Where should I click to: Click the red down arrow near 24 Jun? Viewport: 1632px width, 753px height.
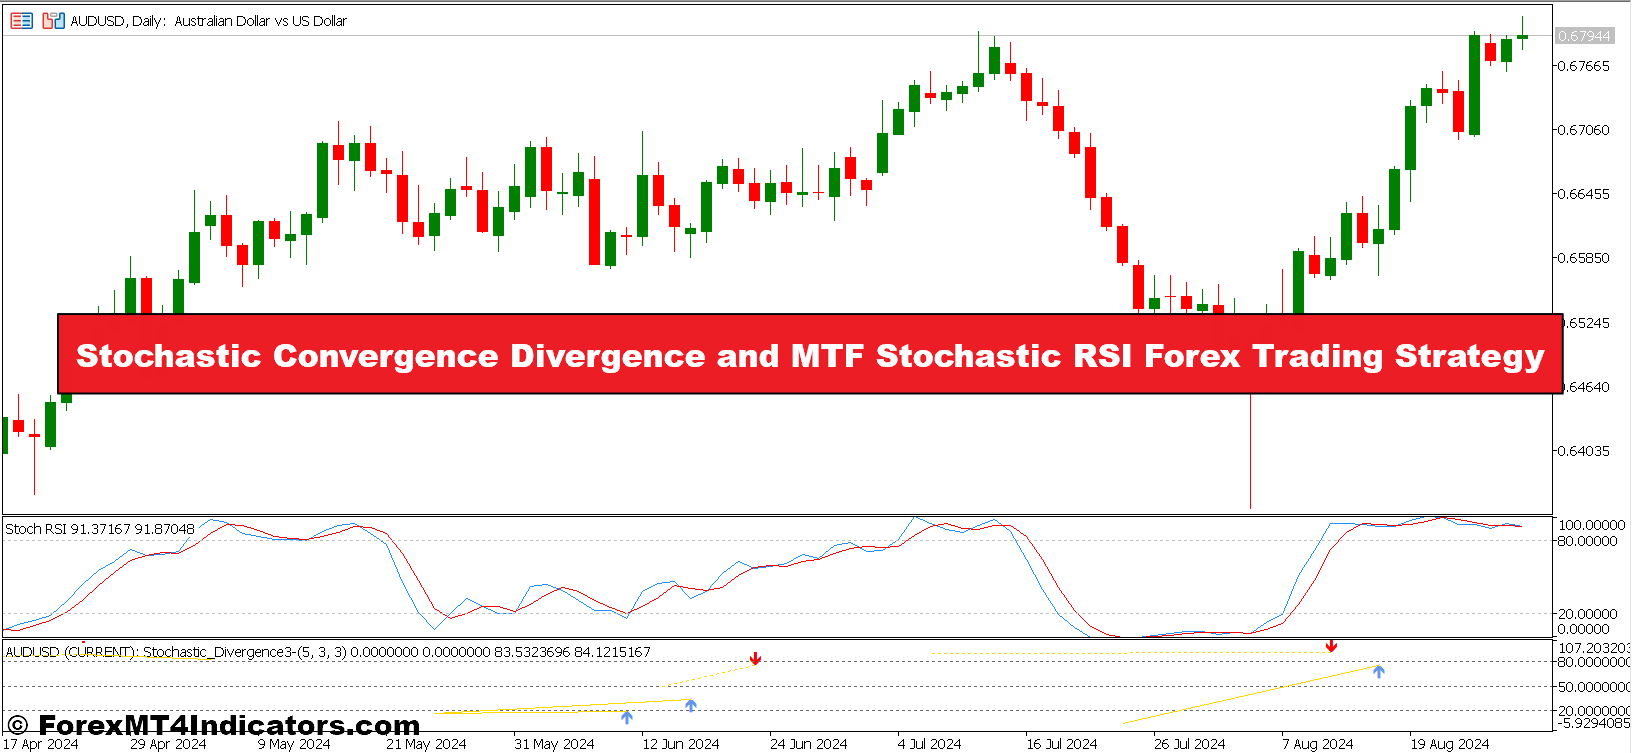tap(755, 658)
